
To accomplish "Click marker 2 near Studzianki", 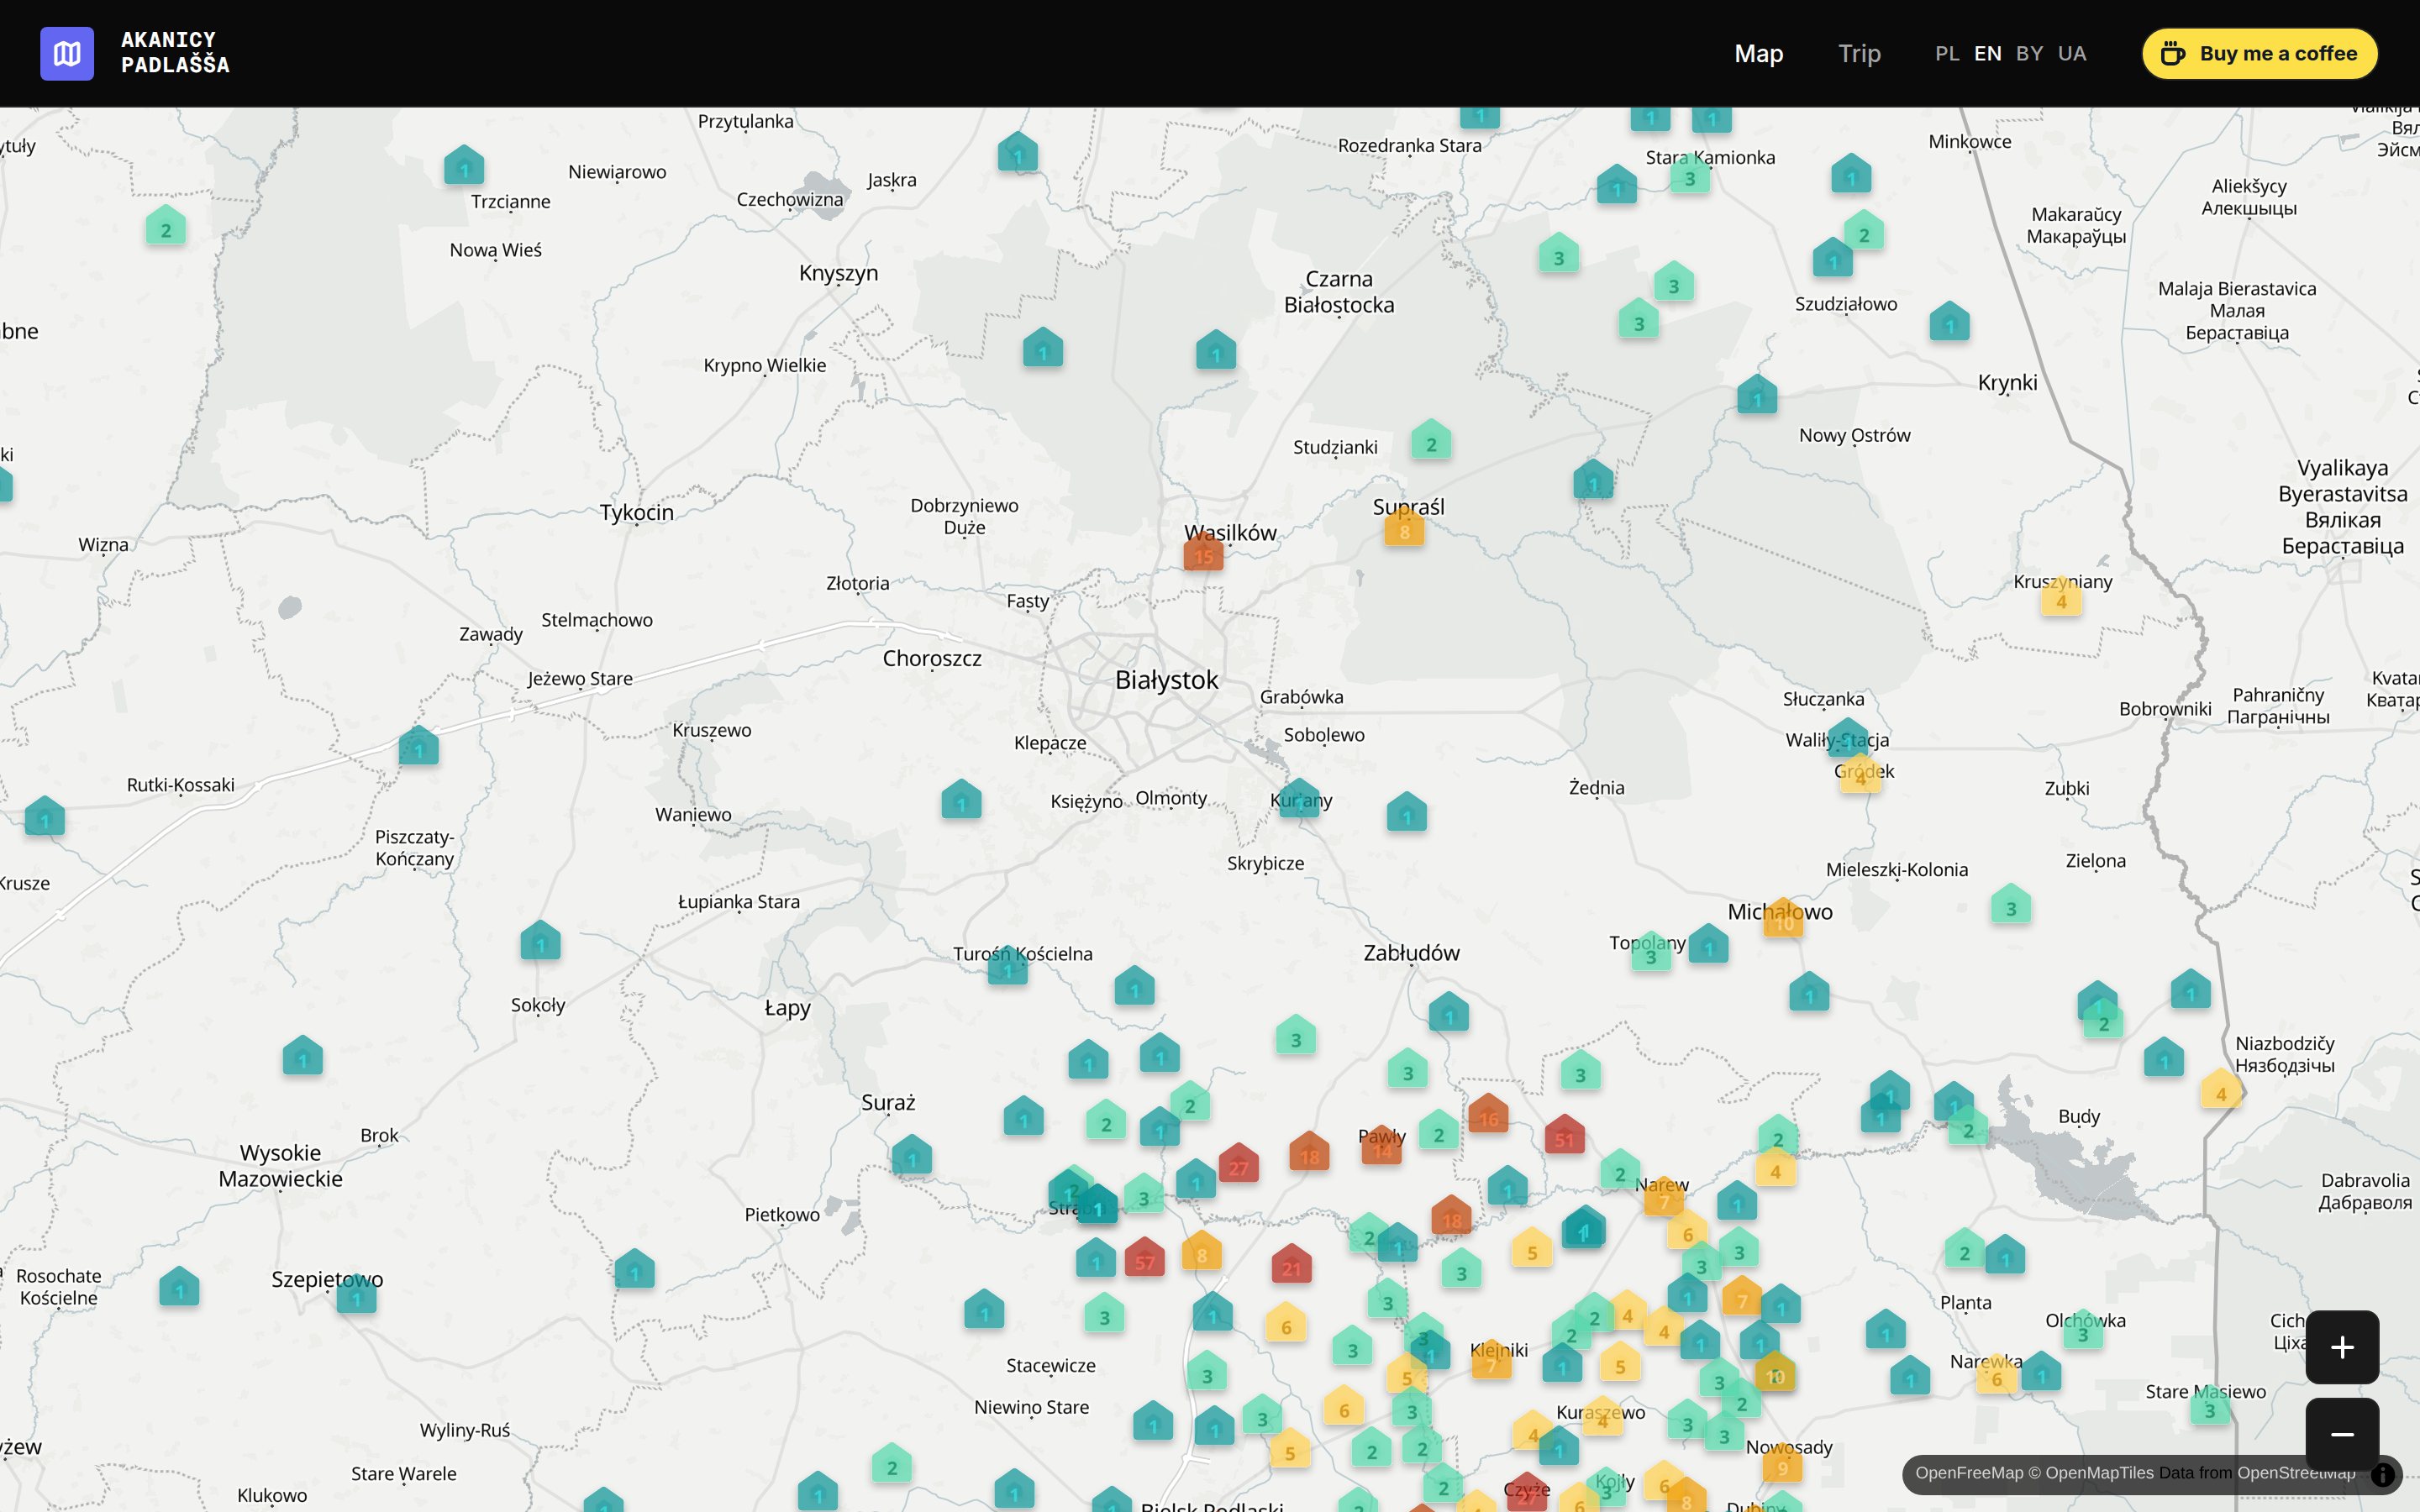I will 1431,439.
